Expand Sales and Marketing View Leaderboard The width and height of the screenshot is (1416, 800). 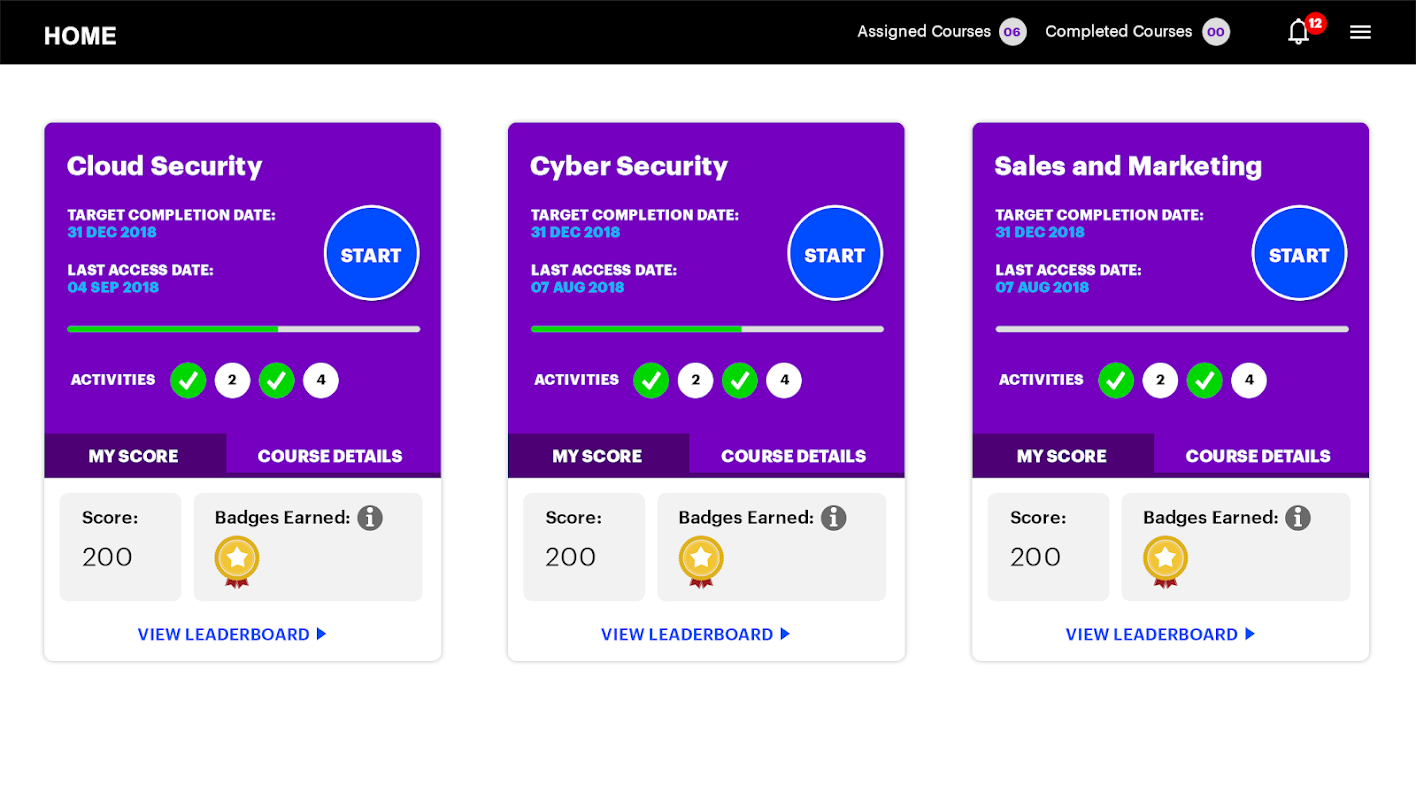(1160, 634)
